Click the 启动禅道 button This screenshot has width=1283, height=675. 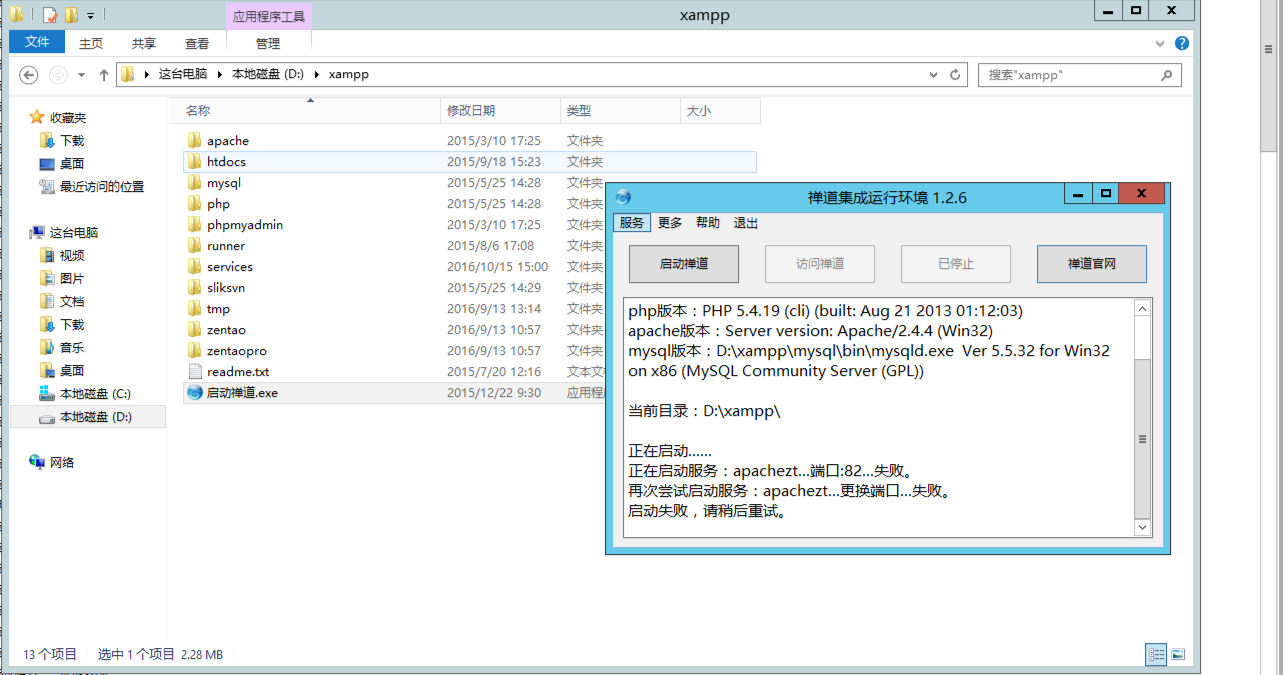tap(684, 264)
